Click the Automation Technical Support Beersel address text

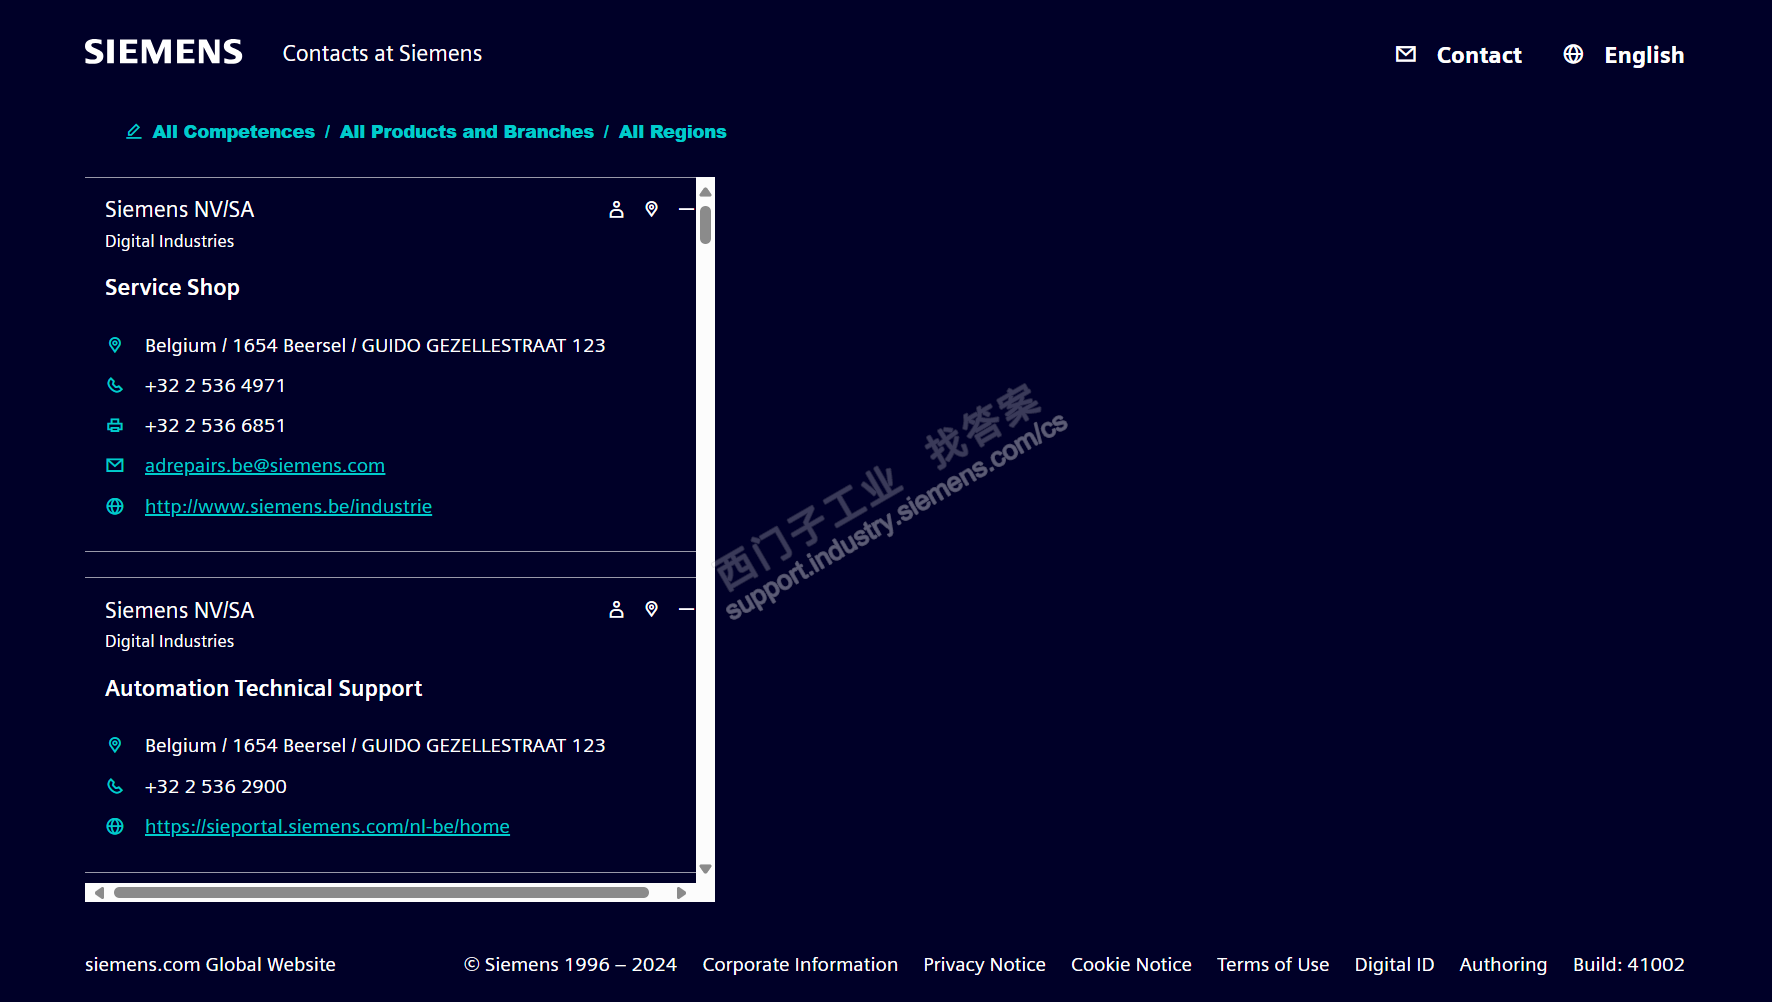click(375, 745)
